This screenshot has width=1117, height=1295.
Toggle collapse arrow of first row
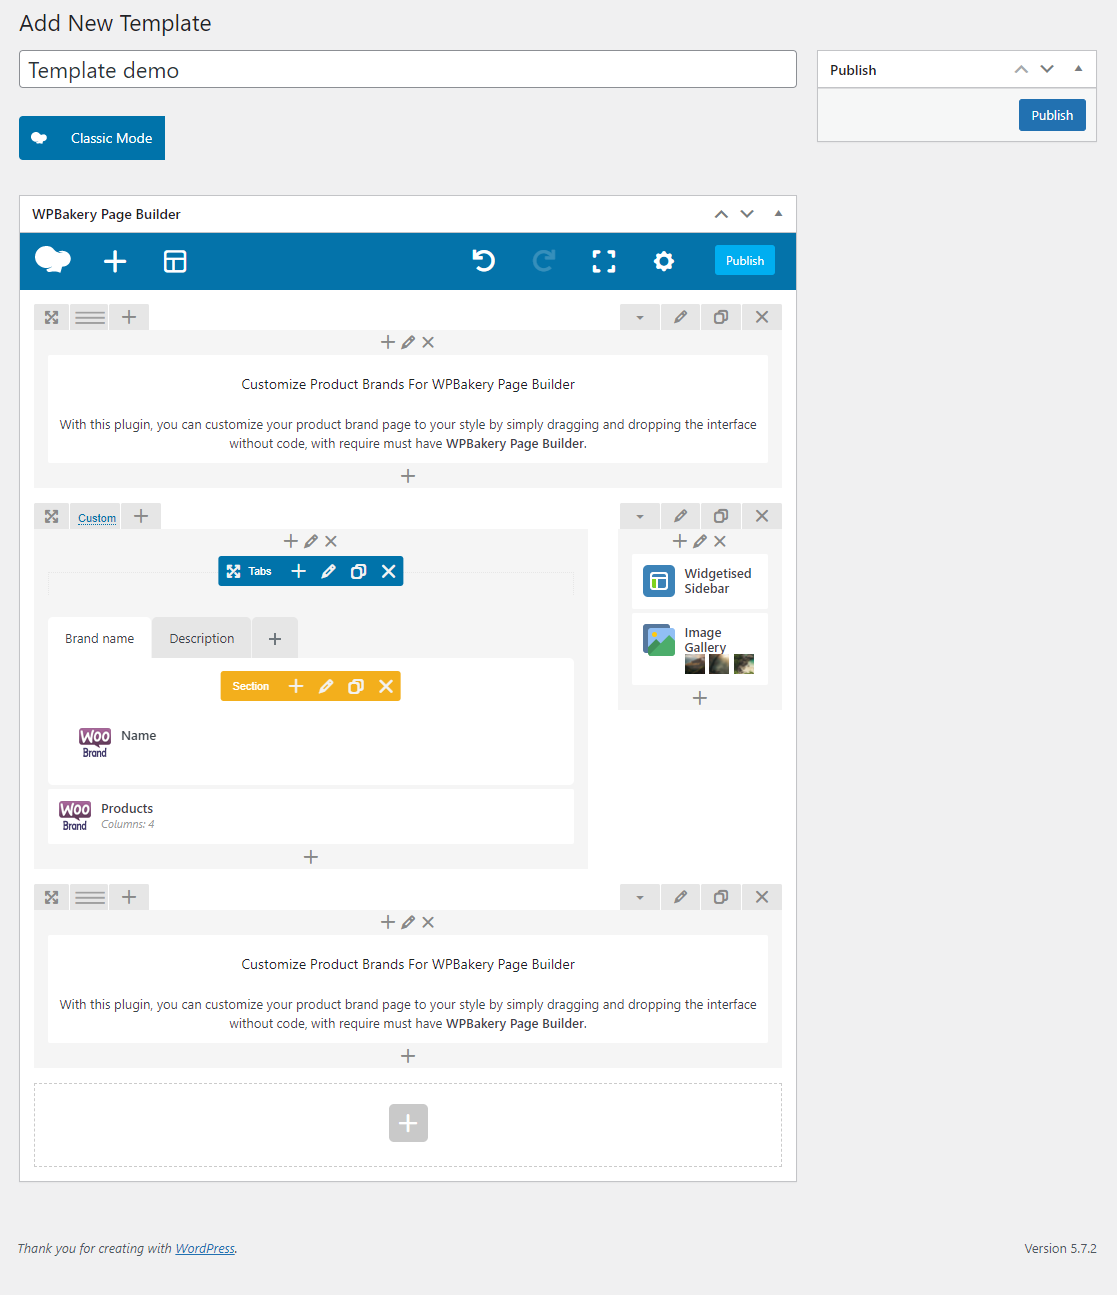tap(640, 317)
